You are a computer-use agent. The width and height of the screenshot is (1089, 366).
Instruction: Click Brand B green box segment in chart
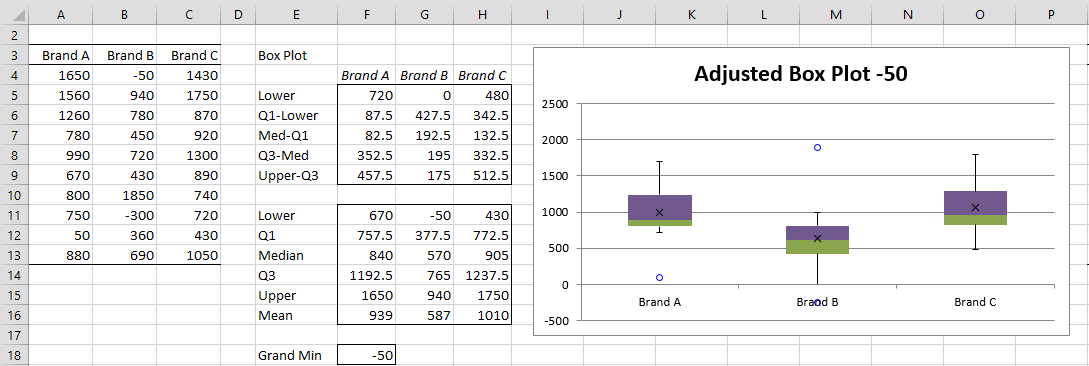[x=817, y=247]
